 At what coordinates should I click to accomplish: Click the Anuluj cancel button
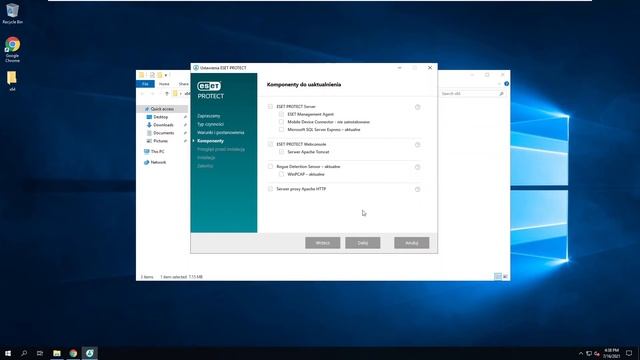tap(411, 243)
